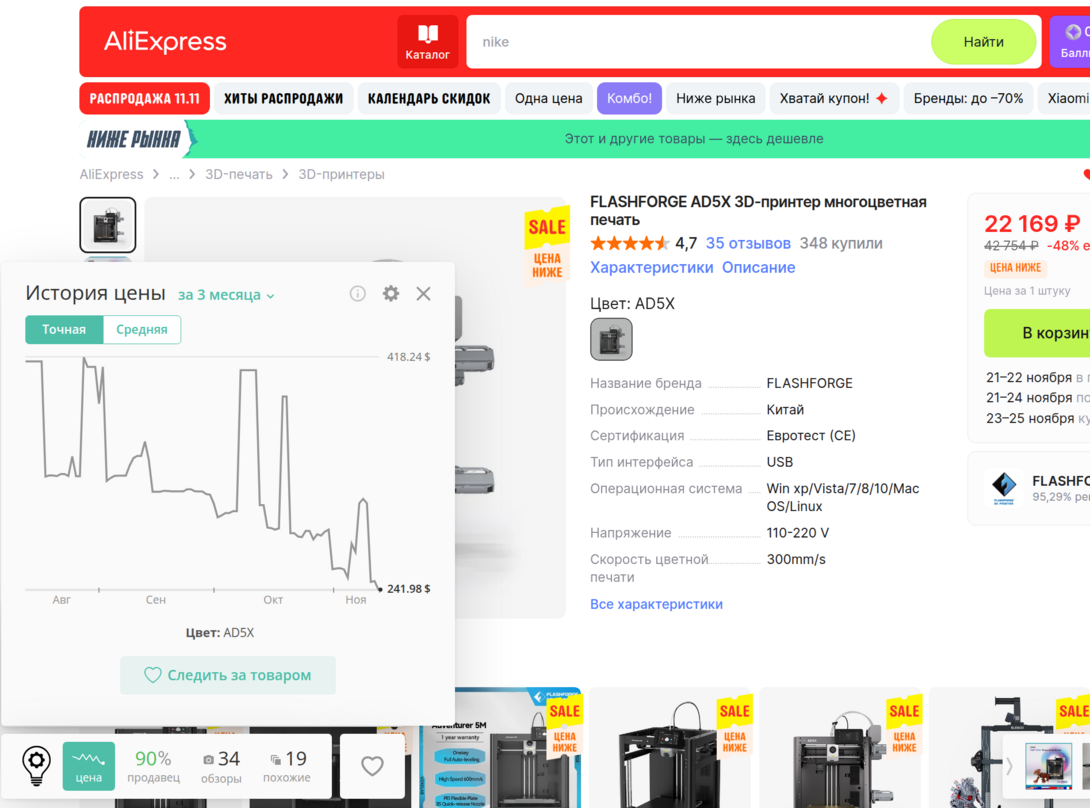Open the Каталог catalog button
This screenshot has width=1090, height=808.
pos(428,42)
